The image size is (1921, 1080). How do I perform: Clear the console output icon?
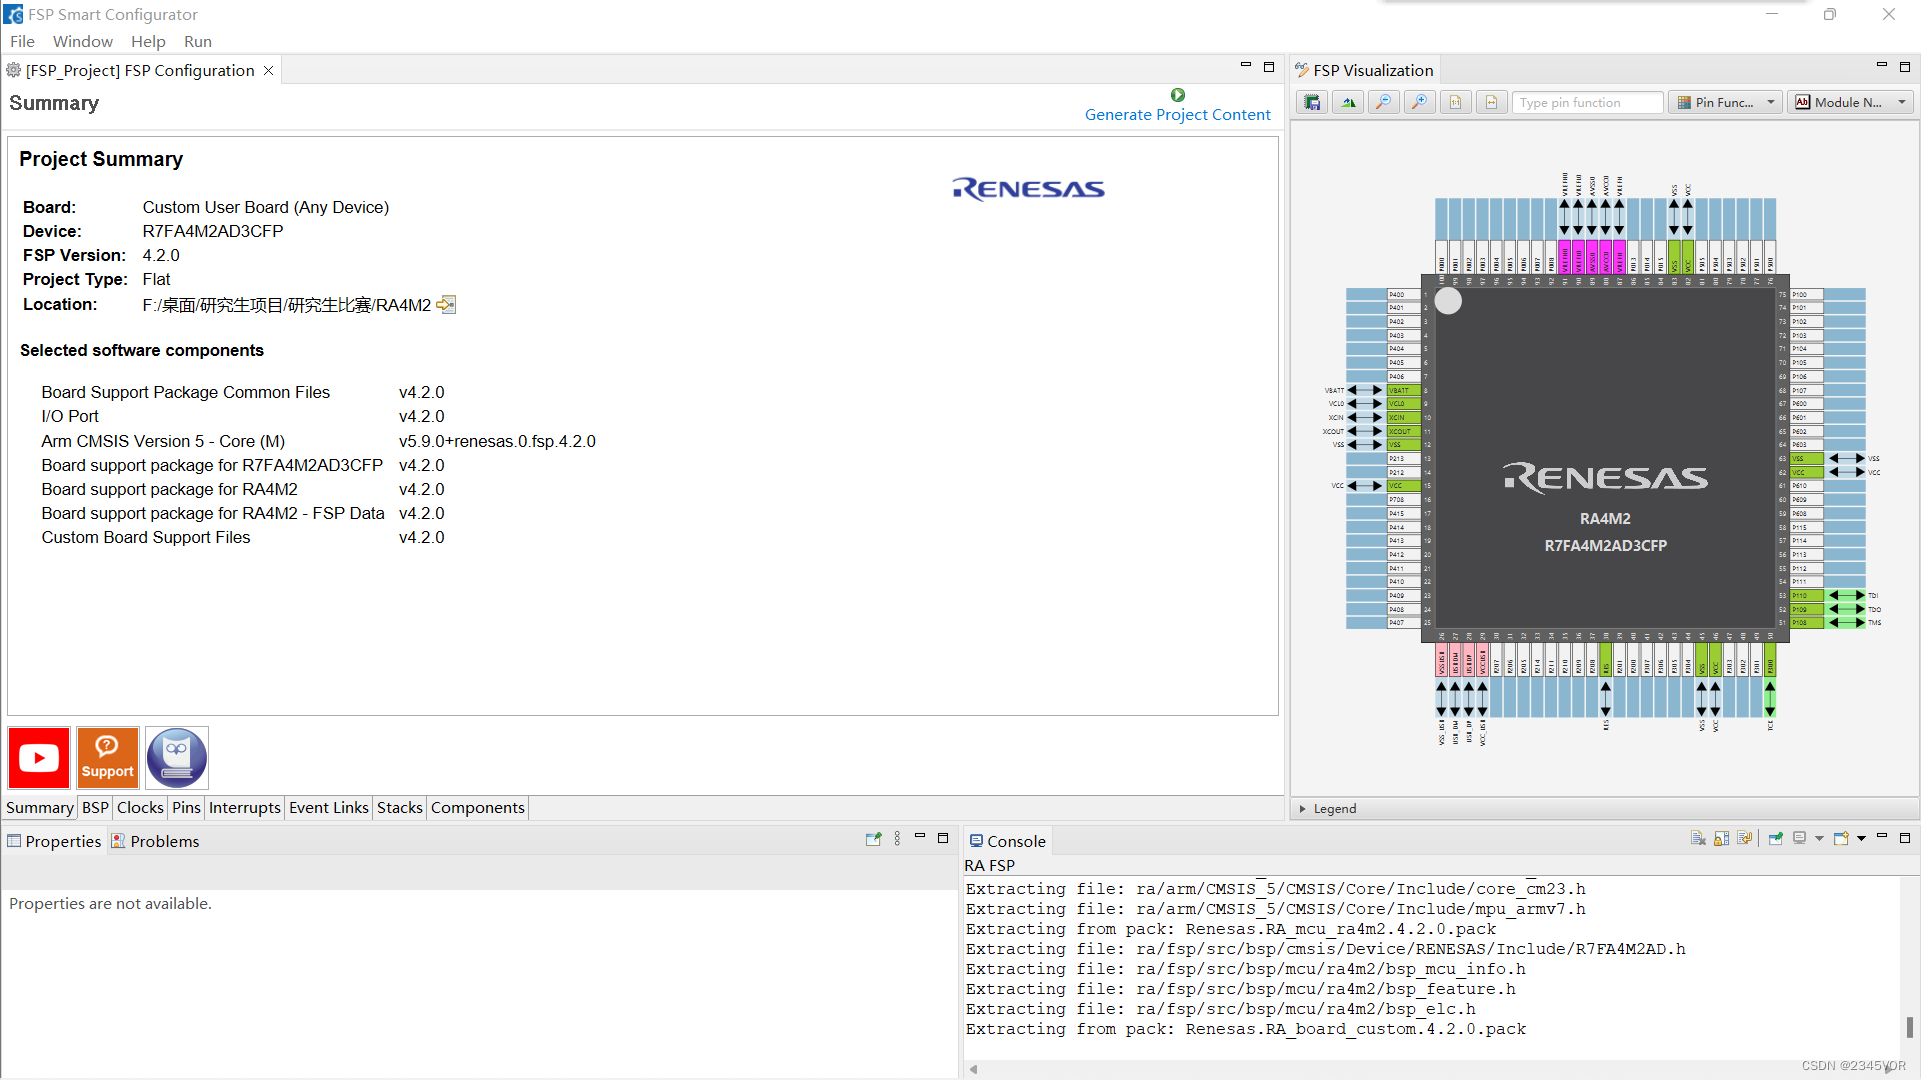(x=1698, y=839)
